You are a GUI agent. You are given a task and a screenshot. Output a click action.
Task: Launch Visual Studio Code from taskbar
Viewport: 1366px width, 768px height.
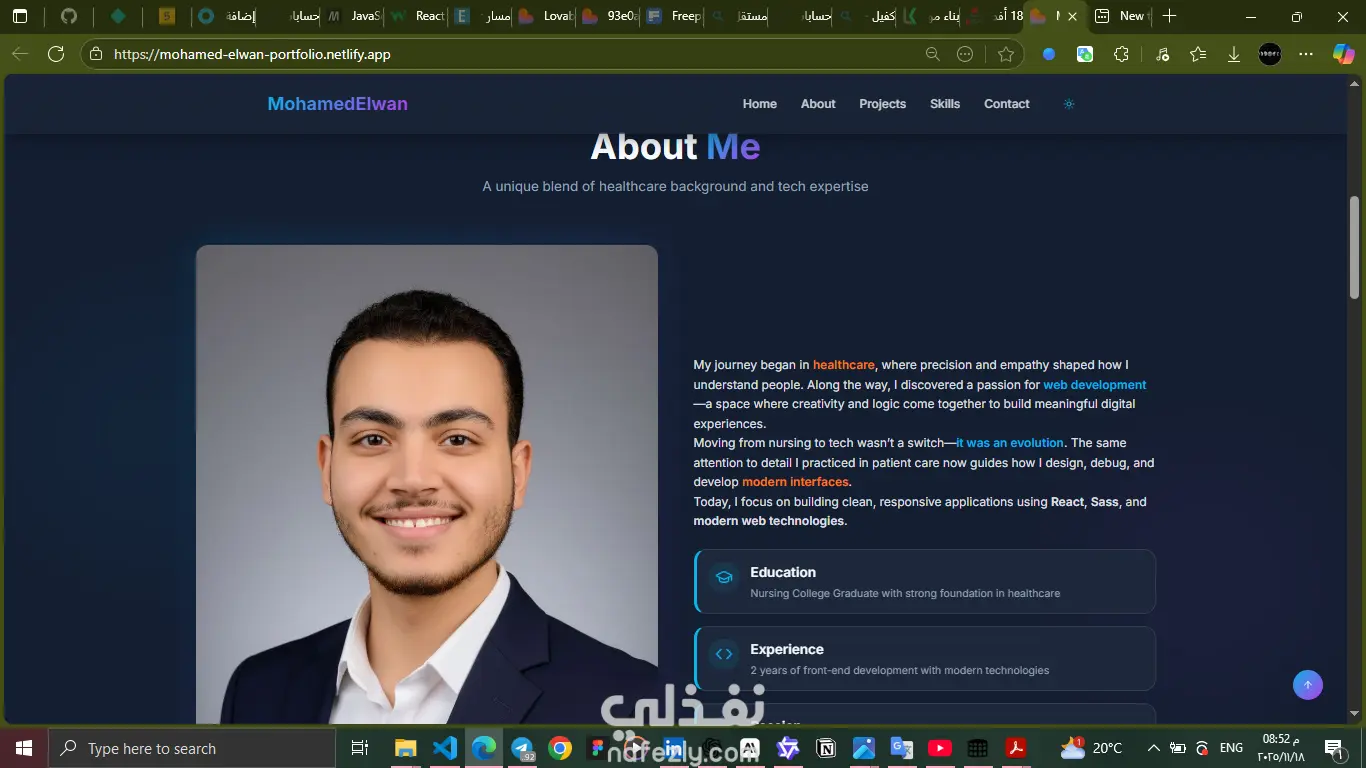pyautogui.click(x=445, y=748)
